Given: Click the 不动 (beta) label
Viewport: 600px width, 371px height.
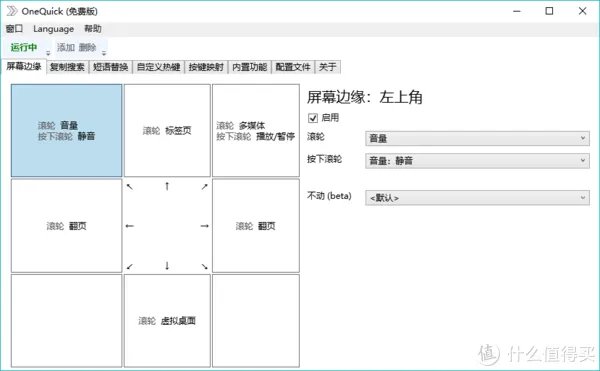Looking at the screenshot, I should (329, 196).
